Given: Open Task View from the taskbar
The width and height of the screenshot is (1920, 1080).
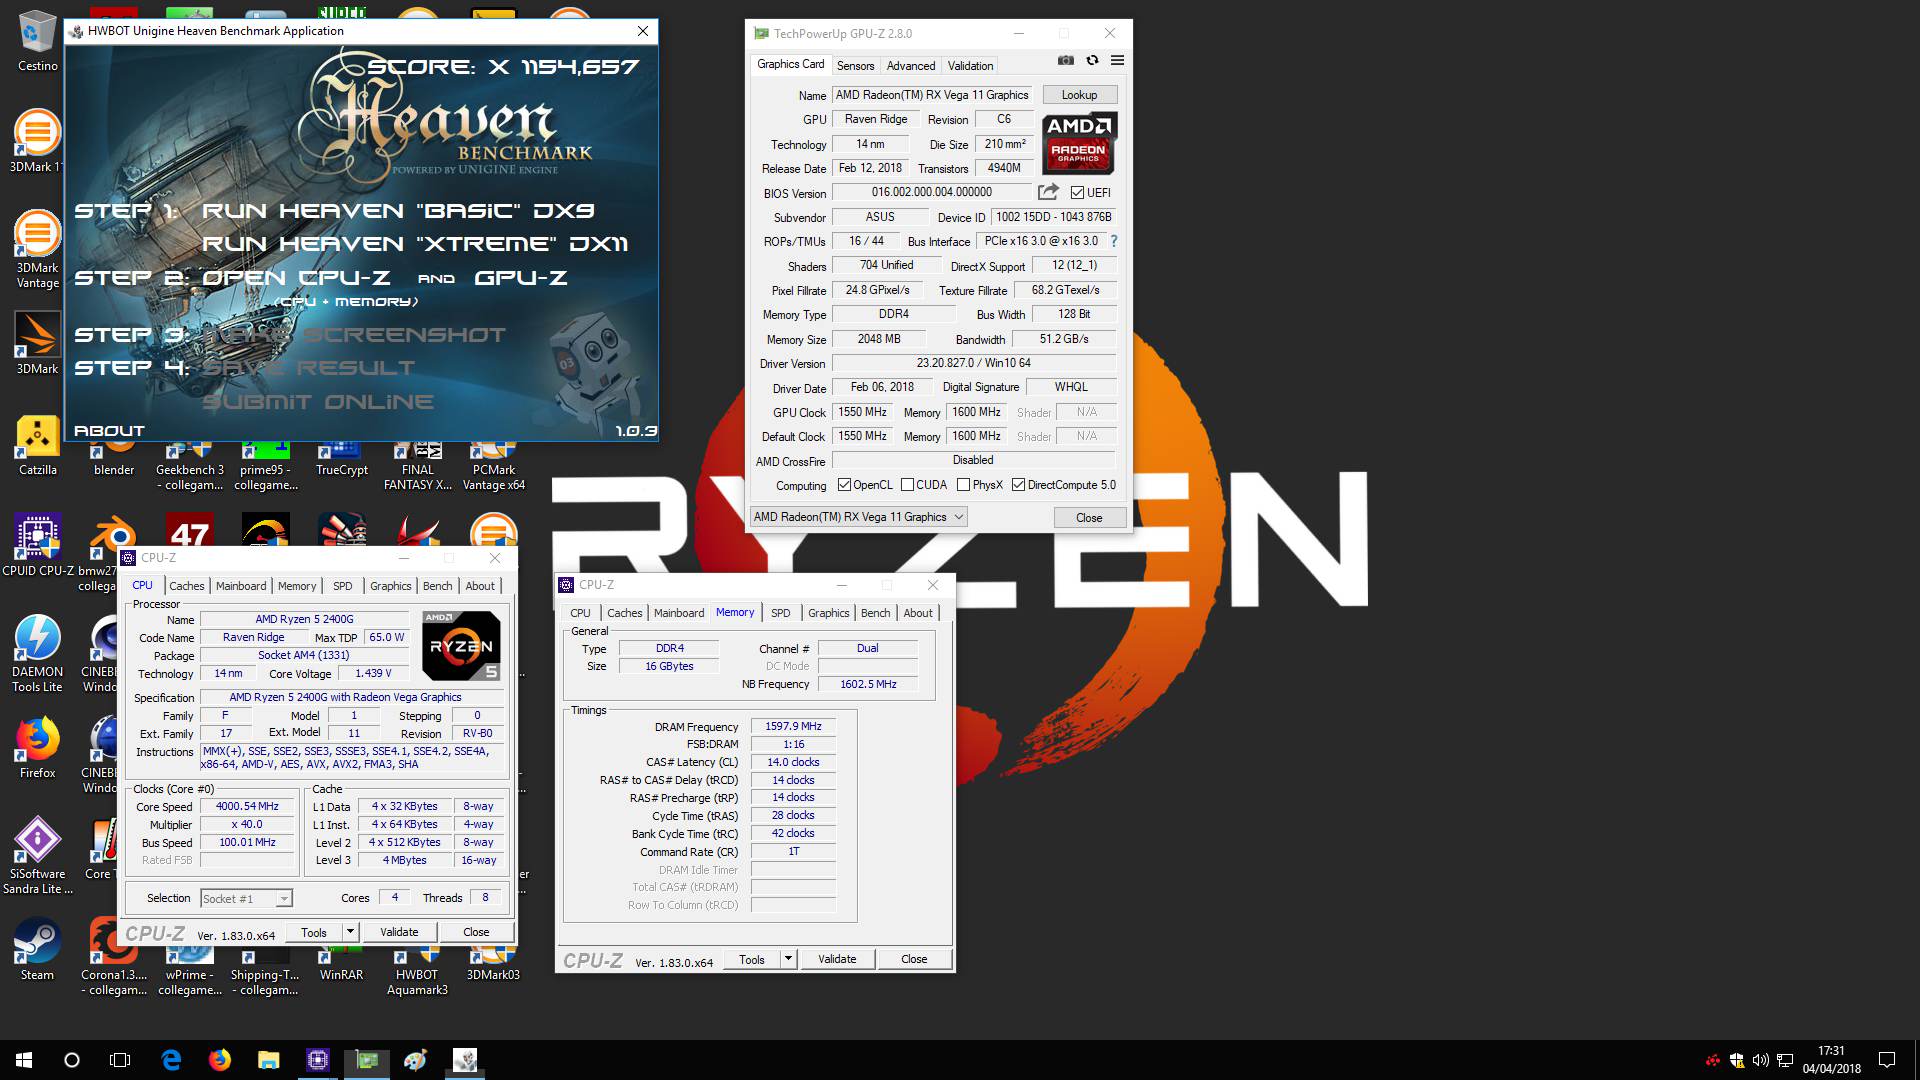Looking at the screenshot, I should [x=120, y=1060].
